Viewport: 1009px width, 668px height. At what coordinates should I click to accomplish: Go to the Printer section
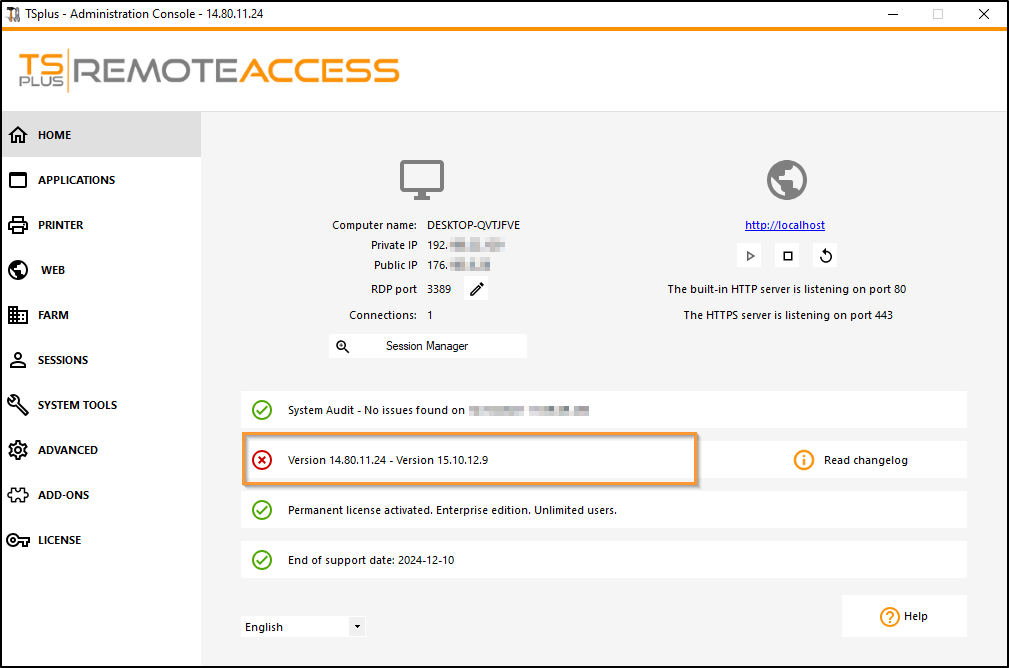(60, 225)
